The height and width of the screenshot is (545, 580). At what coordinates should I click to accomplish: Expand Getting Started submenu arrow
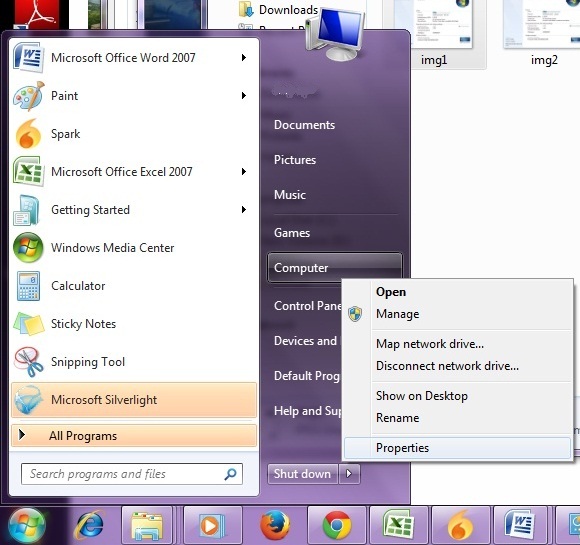tap(243, 210)
